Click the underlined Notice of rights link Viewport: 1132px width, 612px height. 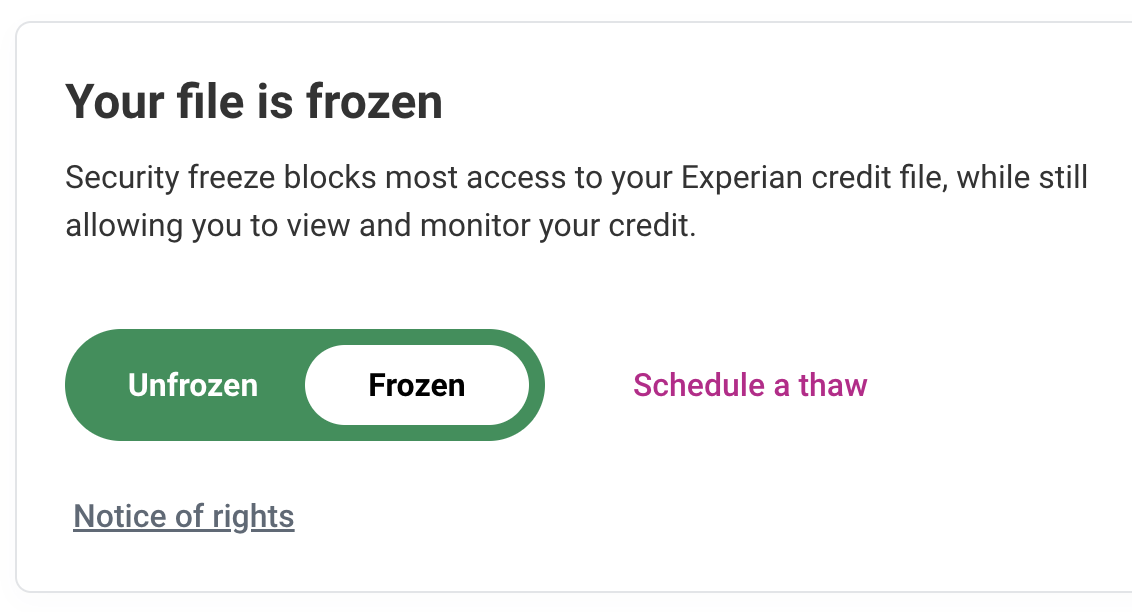coord(183,516)
